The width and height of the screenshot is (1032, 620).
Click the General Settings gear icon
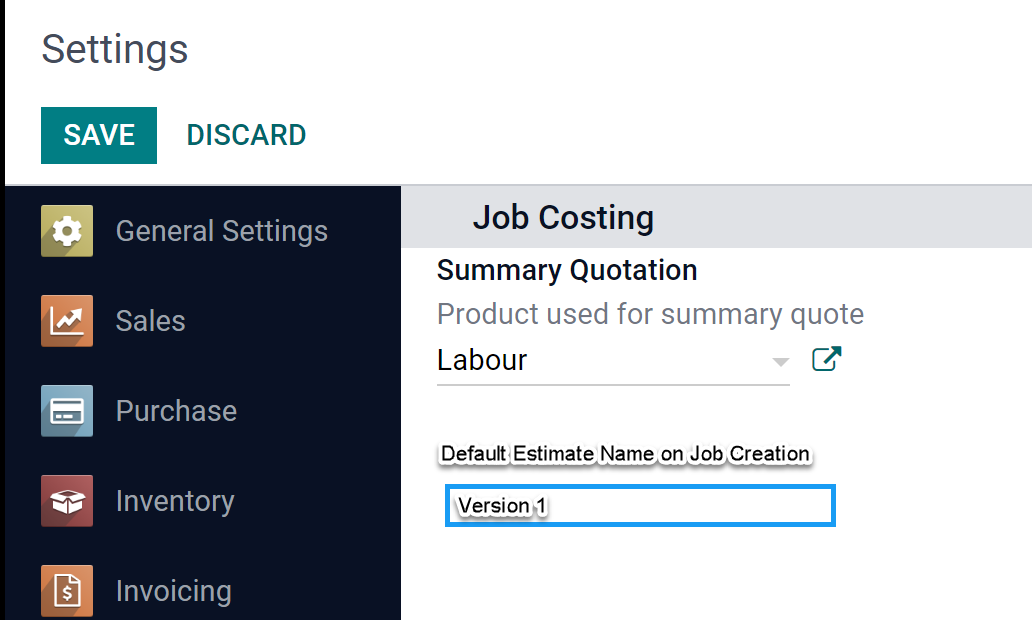(x=67, y=231)
